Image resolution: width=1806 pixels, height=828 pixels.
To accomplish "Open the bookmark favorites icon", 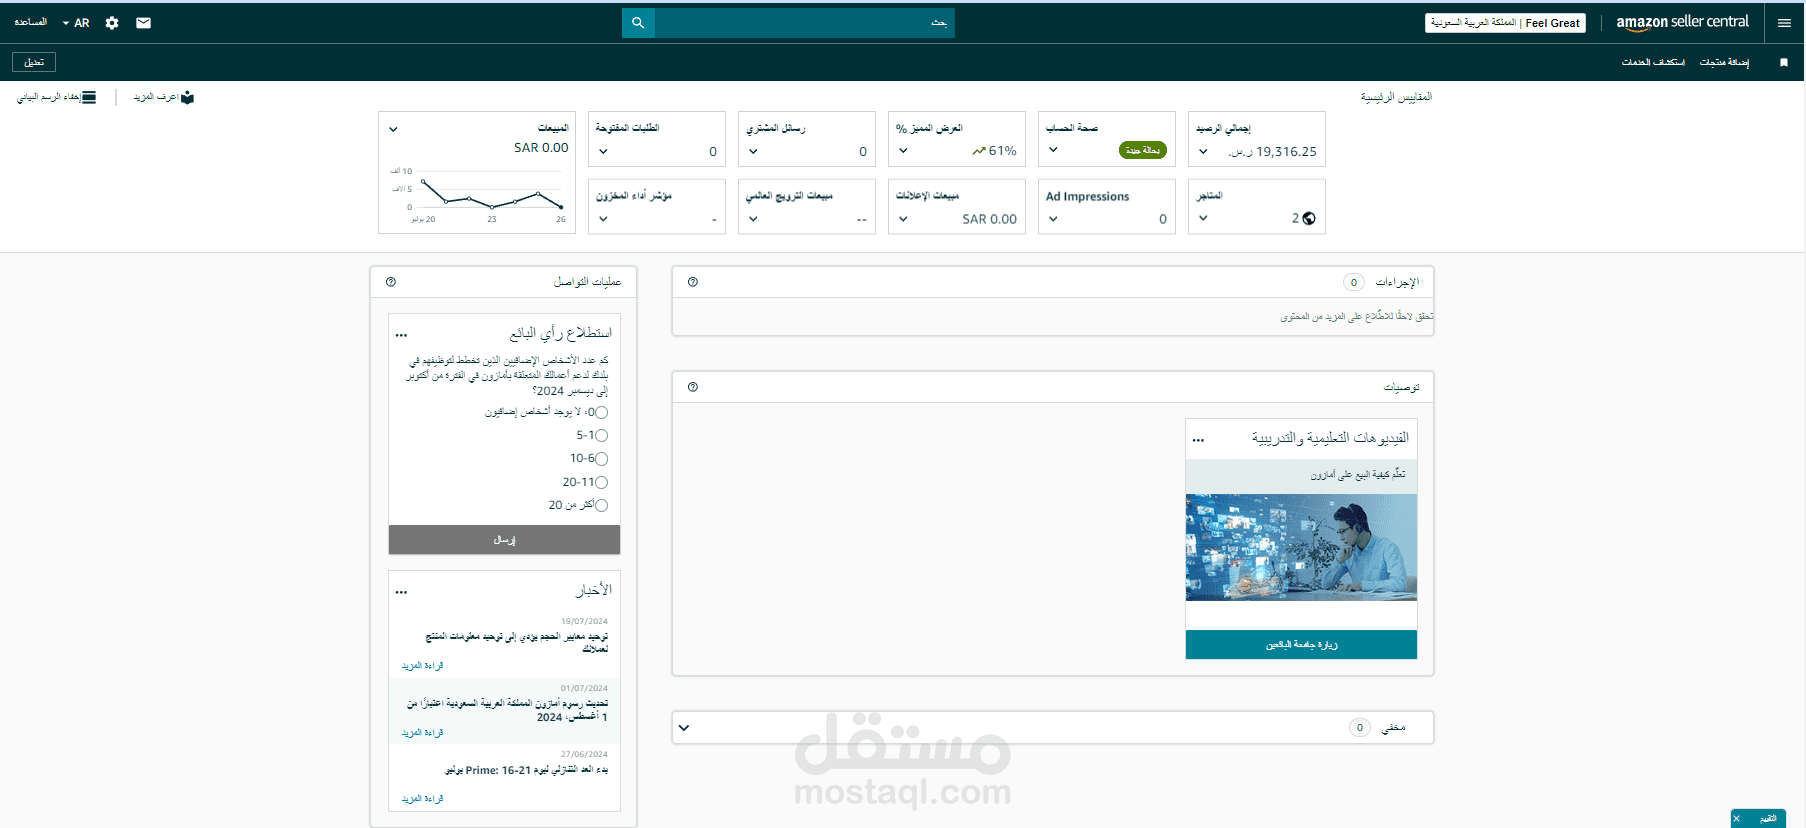I will click(x=1783, y=62).
